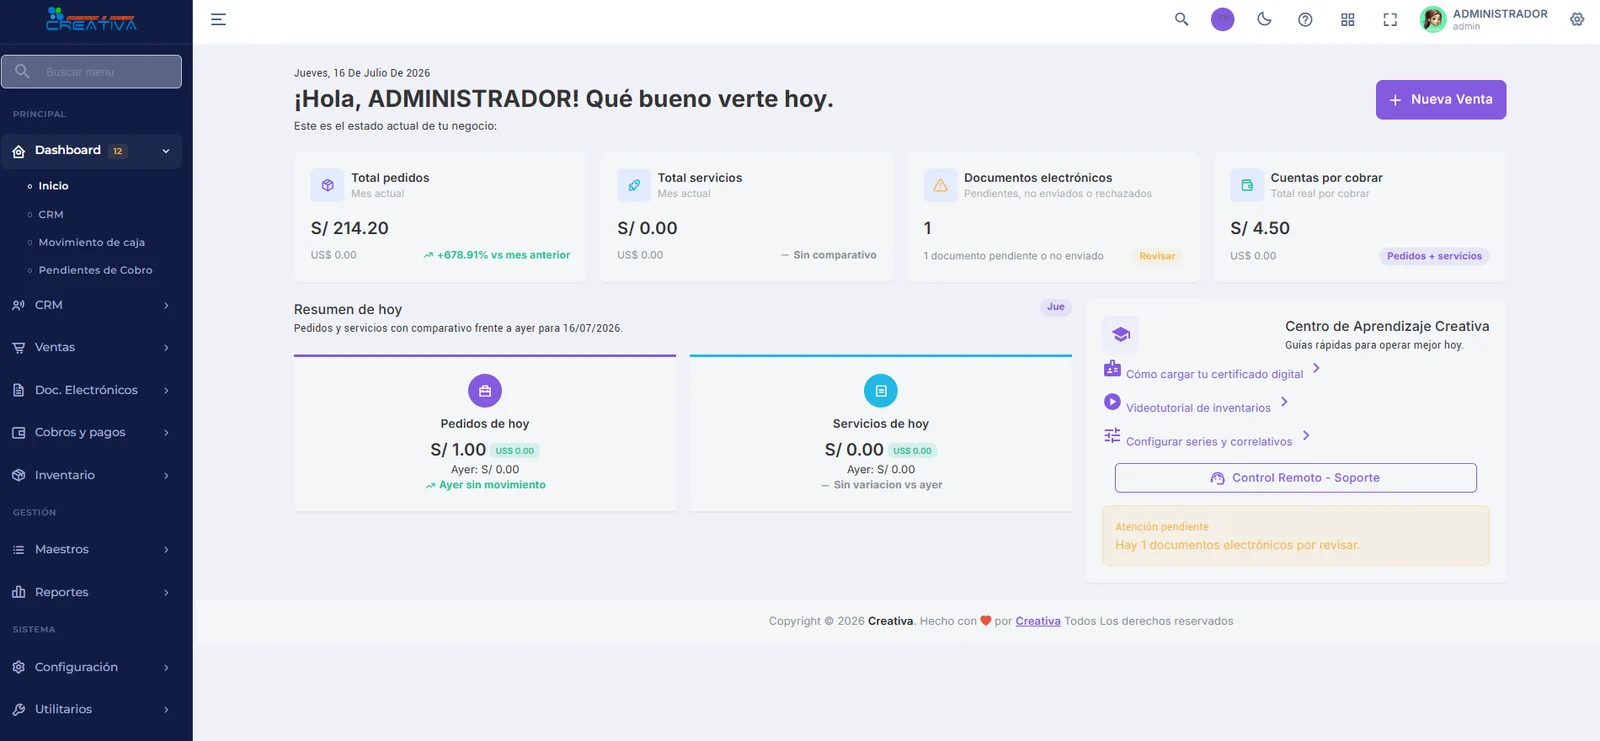Screen dimensions: 1600x741
Task: Open Cómo cargar tu certificado digital guide
Action: pos(1214,374)
